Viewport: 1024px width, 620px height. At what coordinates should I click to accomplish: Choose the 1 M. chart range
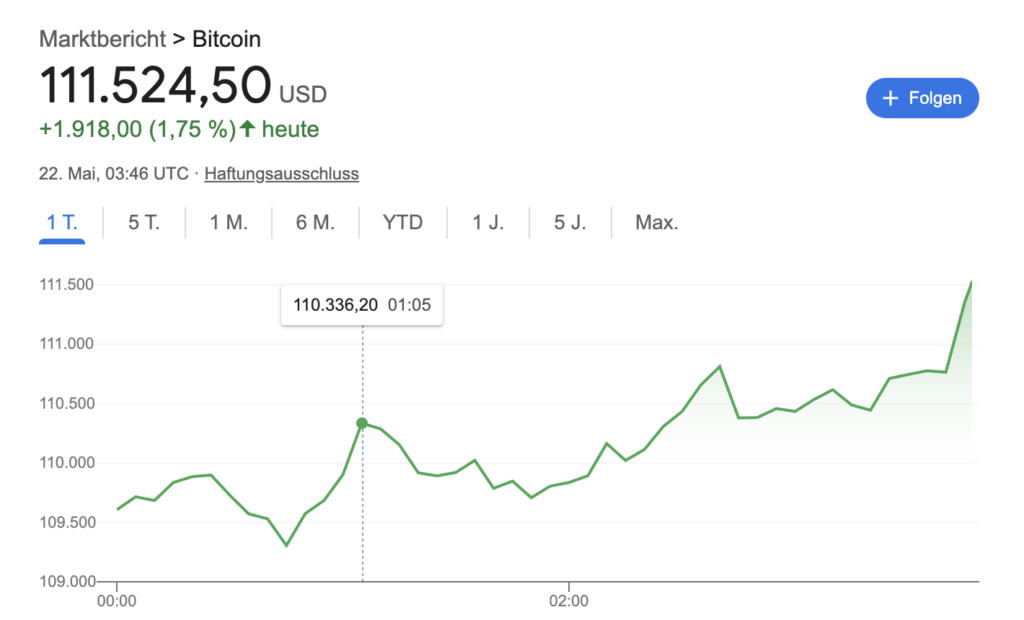point(228,222)
